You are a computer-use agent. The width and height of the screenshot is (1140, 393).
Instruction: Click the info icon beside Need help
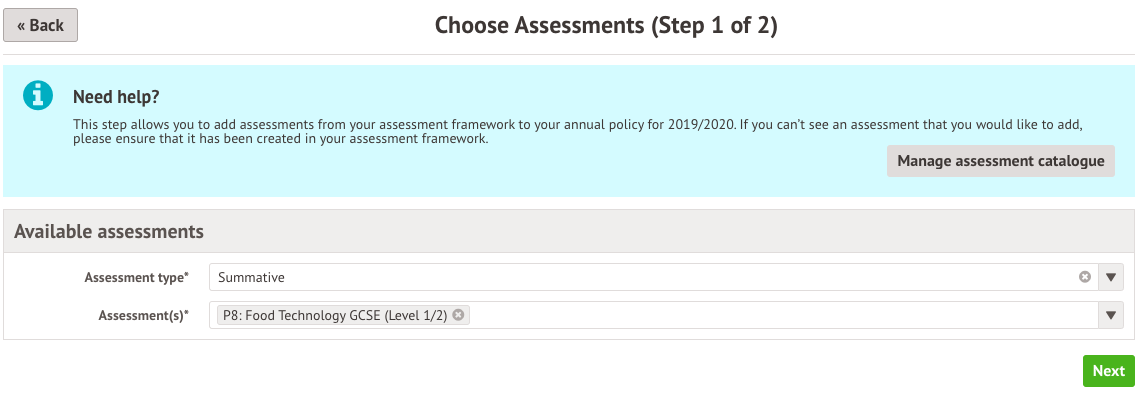pos(38,95)
